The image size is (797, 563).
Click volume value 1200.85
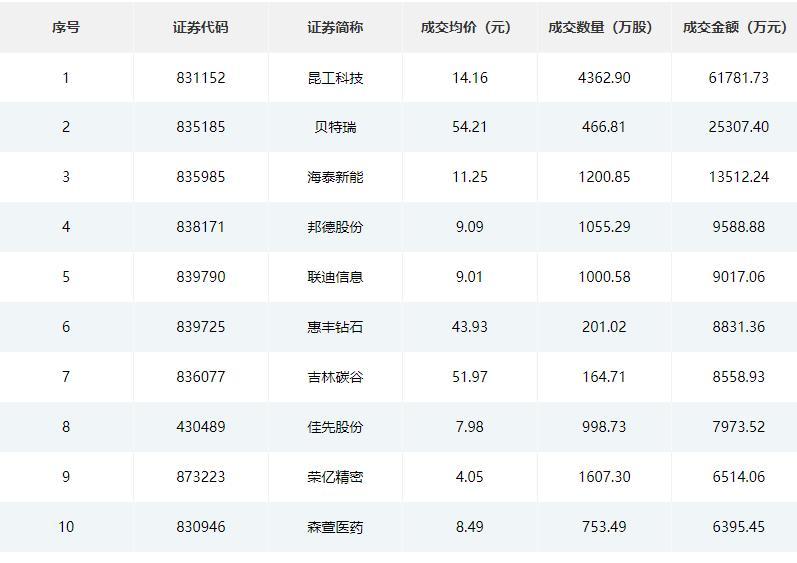coord(604,177)
